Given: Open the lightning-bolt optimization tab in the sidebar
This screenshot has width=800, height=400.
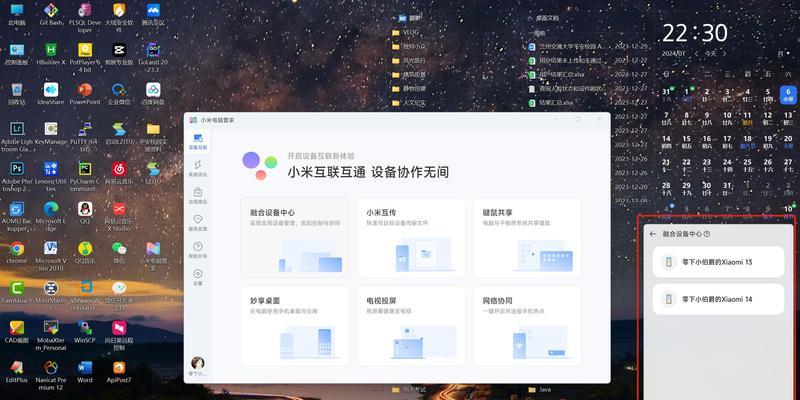Looking at the screenshot, I should tap(198, 168).
